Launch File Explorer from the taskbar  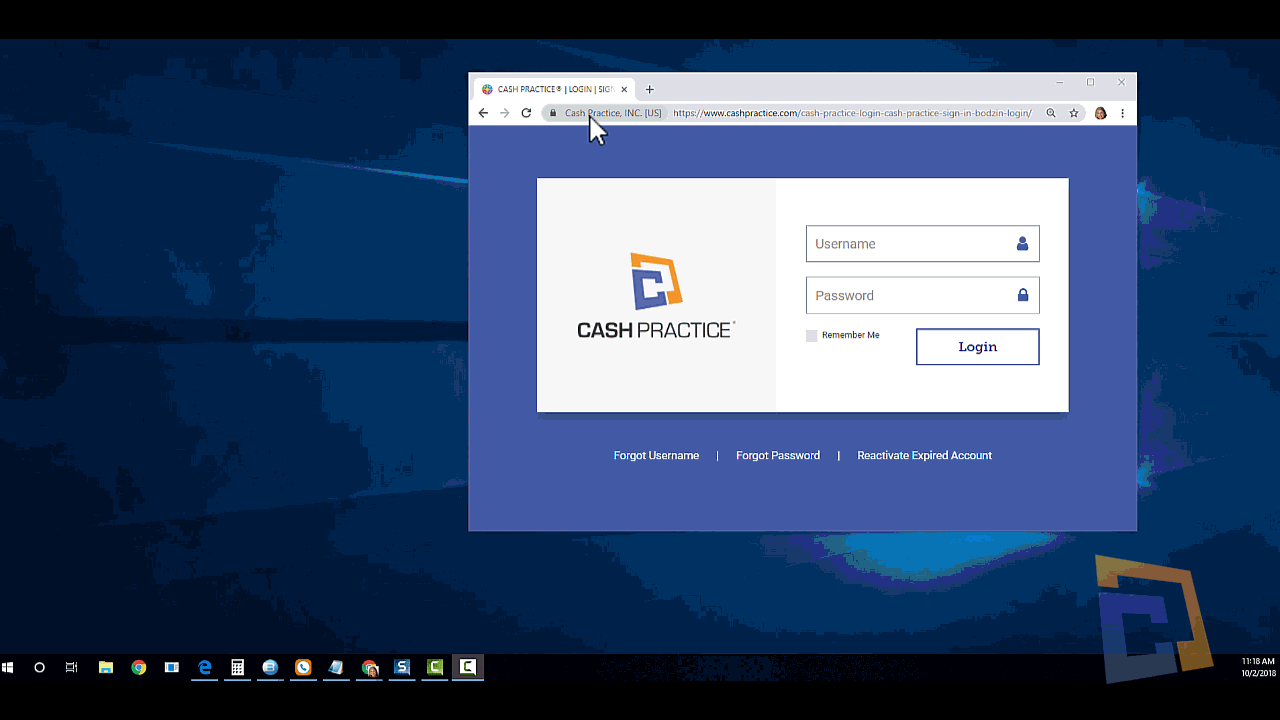pyautogui.click(x=106, y=667)
